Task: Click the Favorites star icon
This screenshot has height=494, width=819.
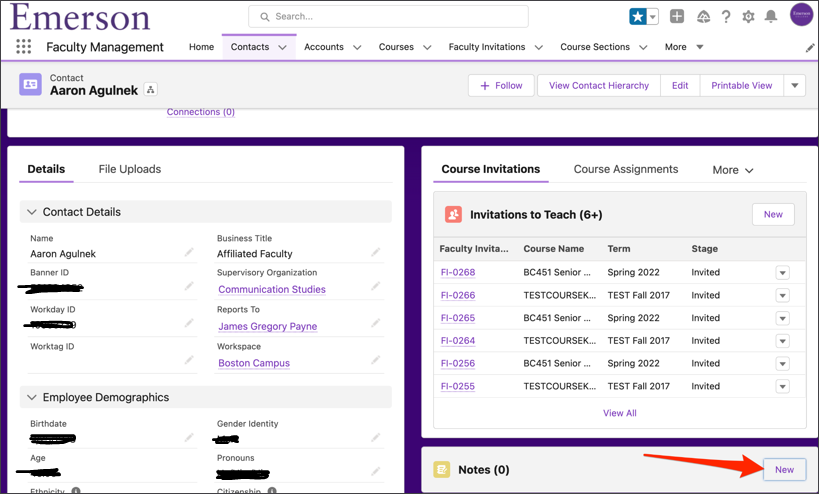Action: coord(638,17)
